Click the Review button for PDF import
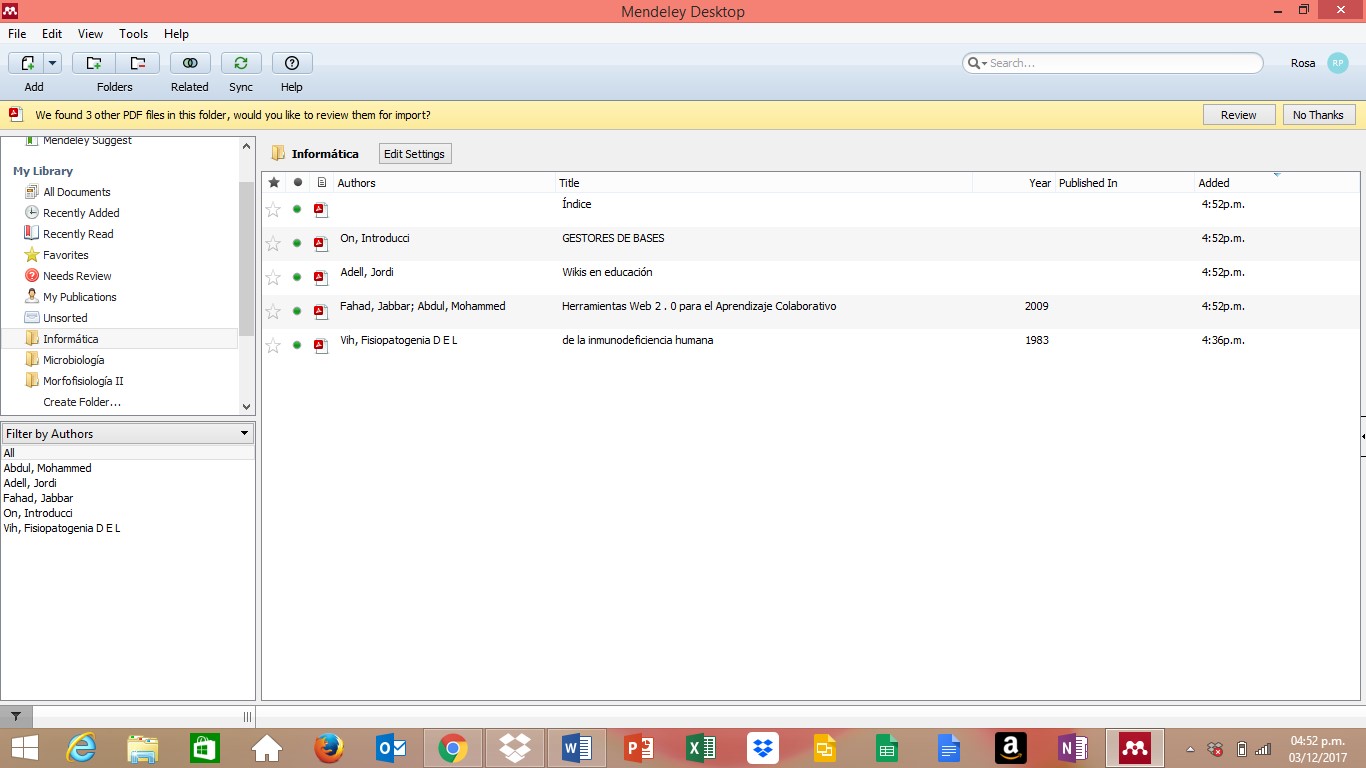 click(x=1238, y=115)
